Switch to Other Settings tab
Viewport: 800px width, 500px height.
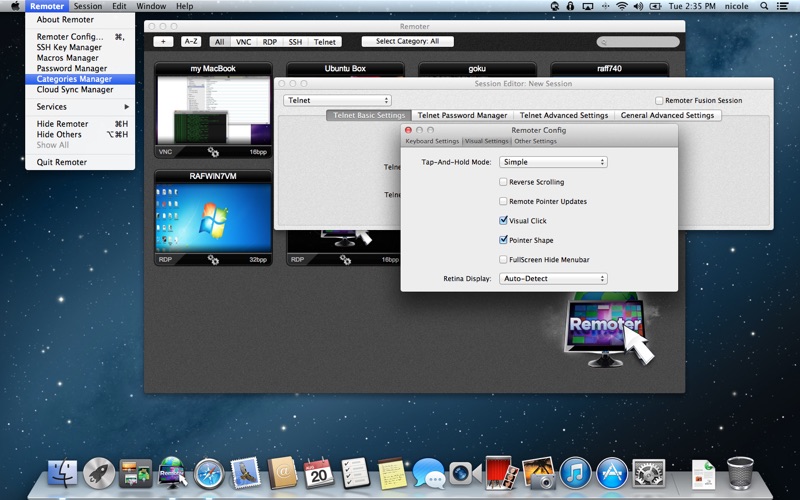(535, 141)
